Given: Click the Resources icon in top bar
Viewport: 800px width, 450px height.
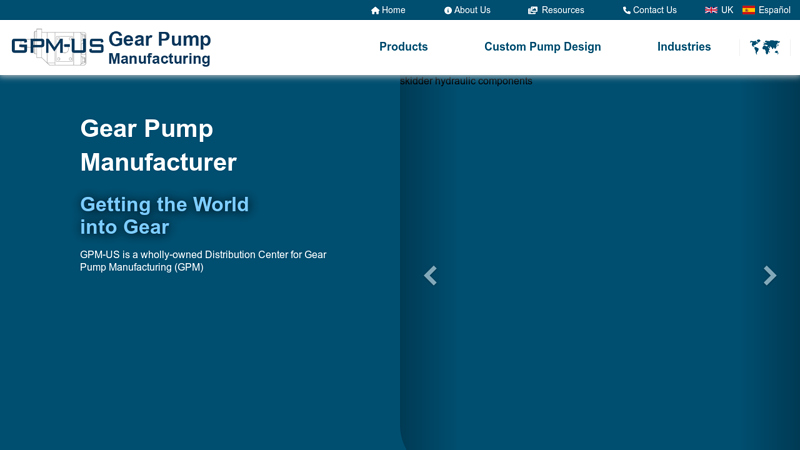Looking at the screenshot, I should (x=533, y=10).
